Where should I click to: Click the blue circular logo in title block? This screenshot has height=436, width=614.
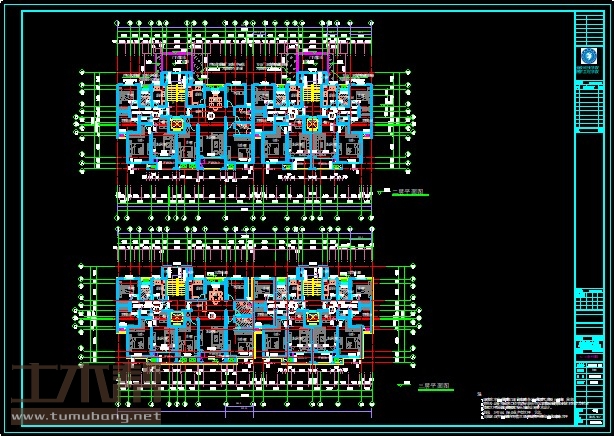pyautogui.click(x=588, y=56)
